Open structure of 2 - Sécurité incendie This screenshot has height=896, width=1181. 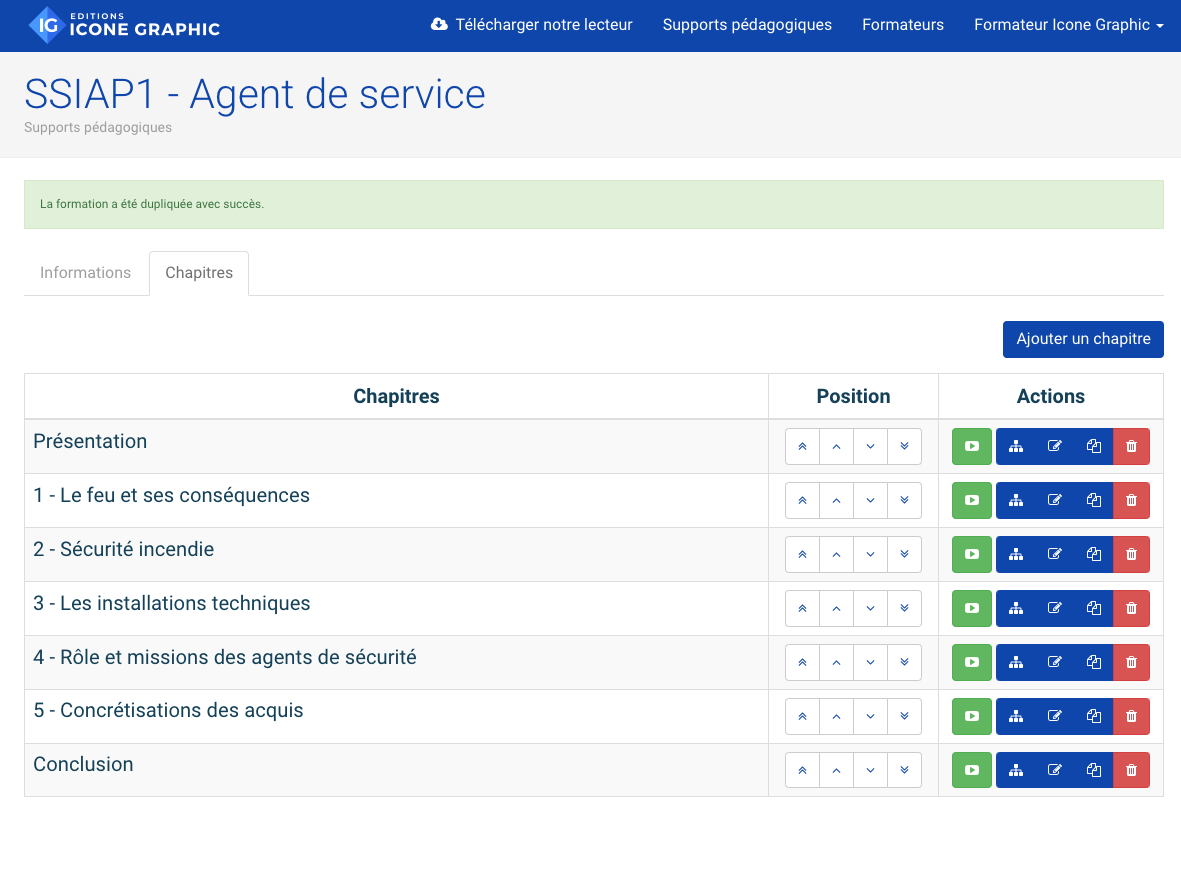click(1016, 554)
